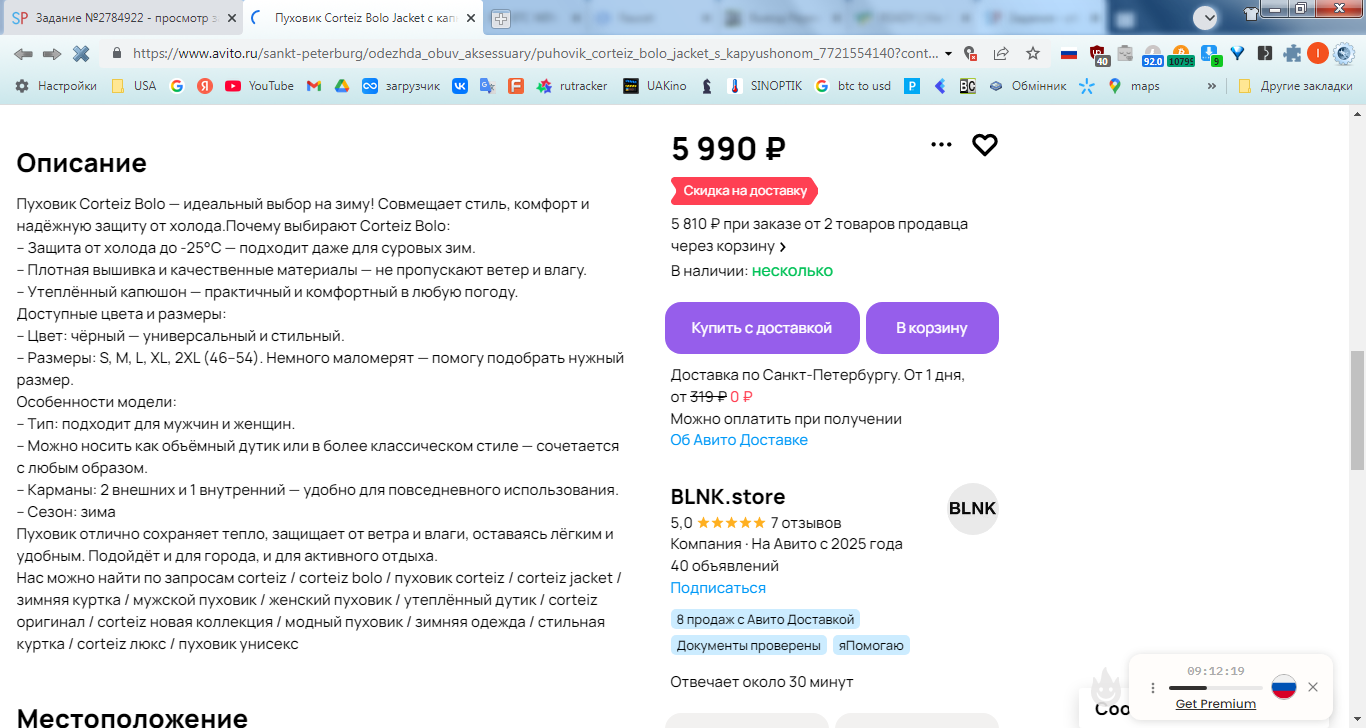
Task: Stop loading the page with X button
Action: 81,54
